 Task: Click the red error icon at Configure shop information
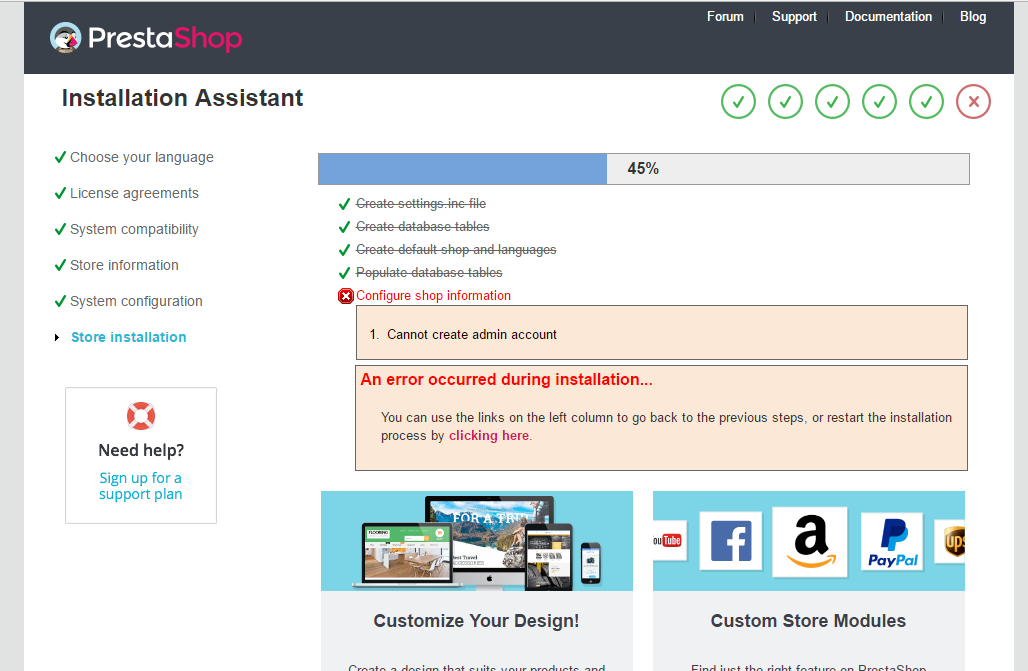[x=346, y=296]
